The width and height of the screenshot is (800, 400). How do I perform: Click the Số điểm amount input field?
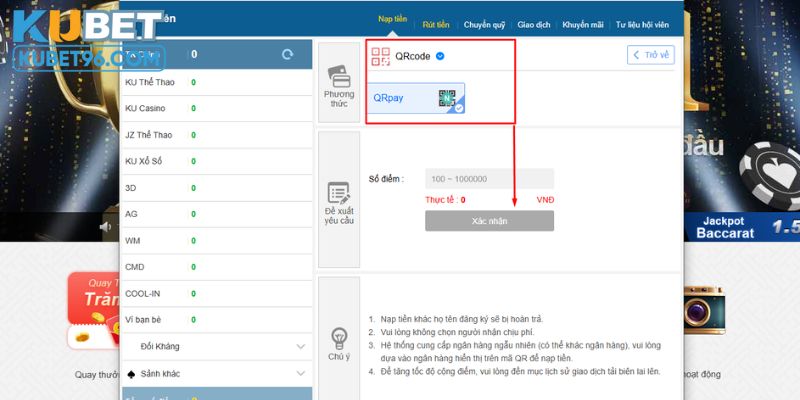(x=489, y=179)
